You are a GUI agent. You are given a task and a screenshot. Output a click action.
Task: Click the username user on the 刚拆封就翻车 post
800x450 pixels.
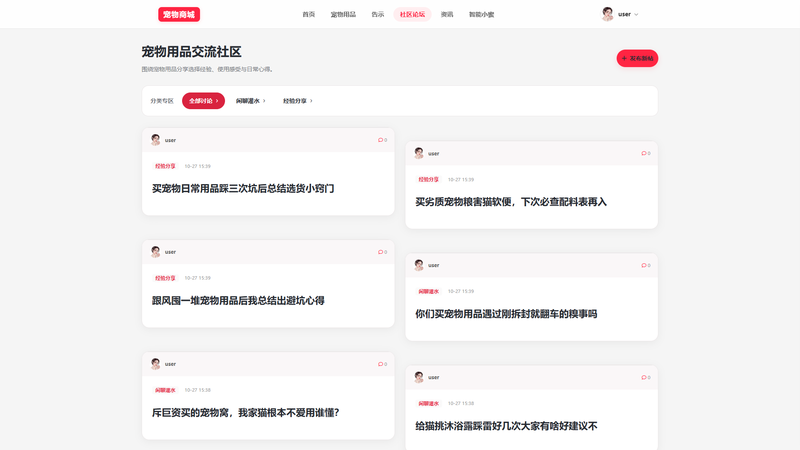pos(434,265)
